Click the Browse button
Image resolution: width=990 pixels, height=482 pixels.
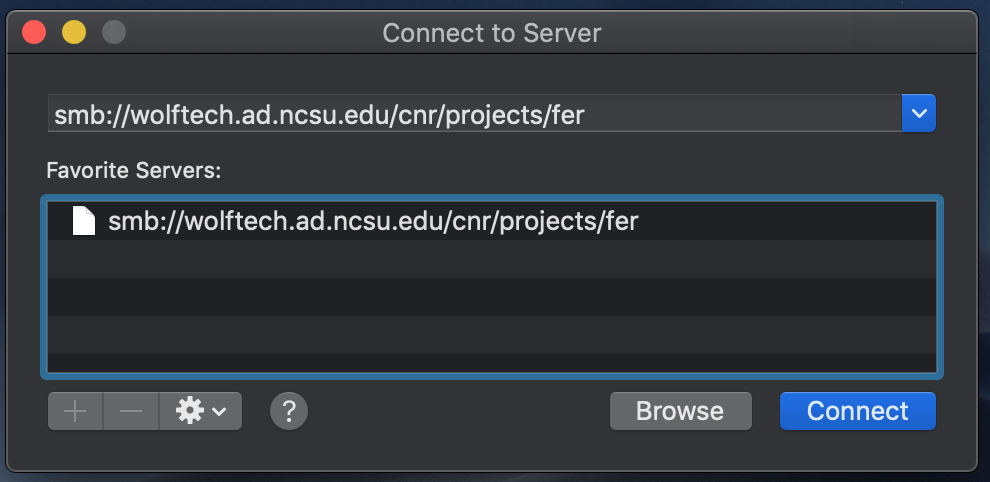pos(681,411)
